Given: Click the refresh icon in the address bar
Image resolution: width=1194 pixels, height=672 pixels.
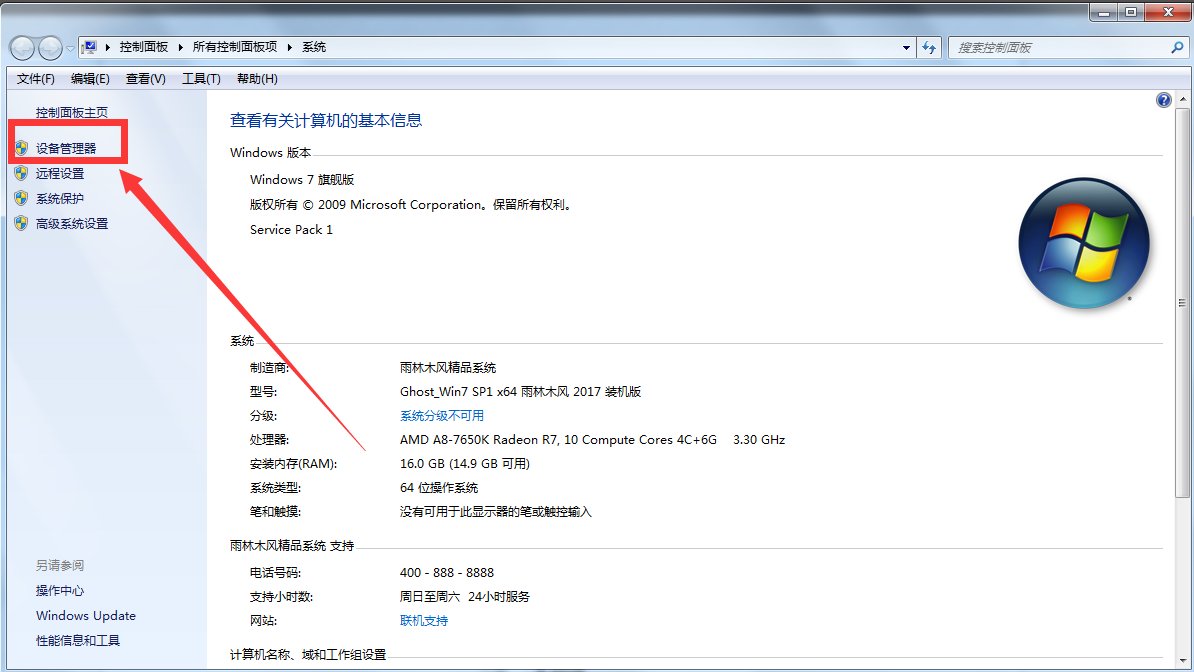Looking at the screenshot, I should pos(930,46).
